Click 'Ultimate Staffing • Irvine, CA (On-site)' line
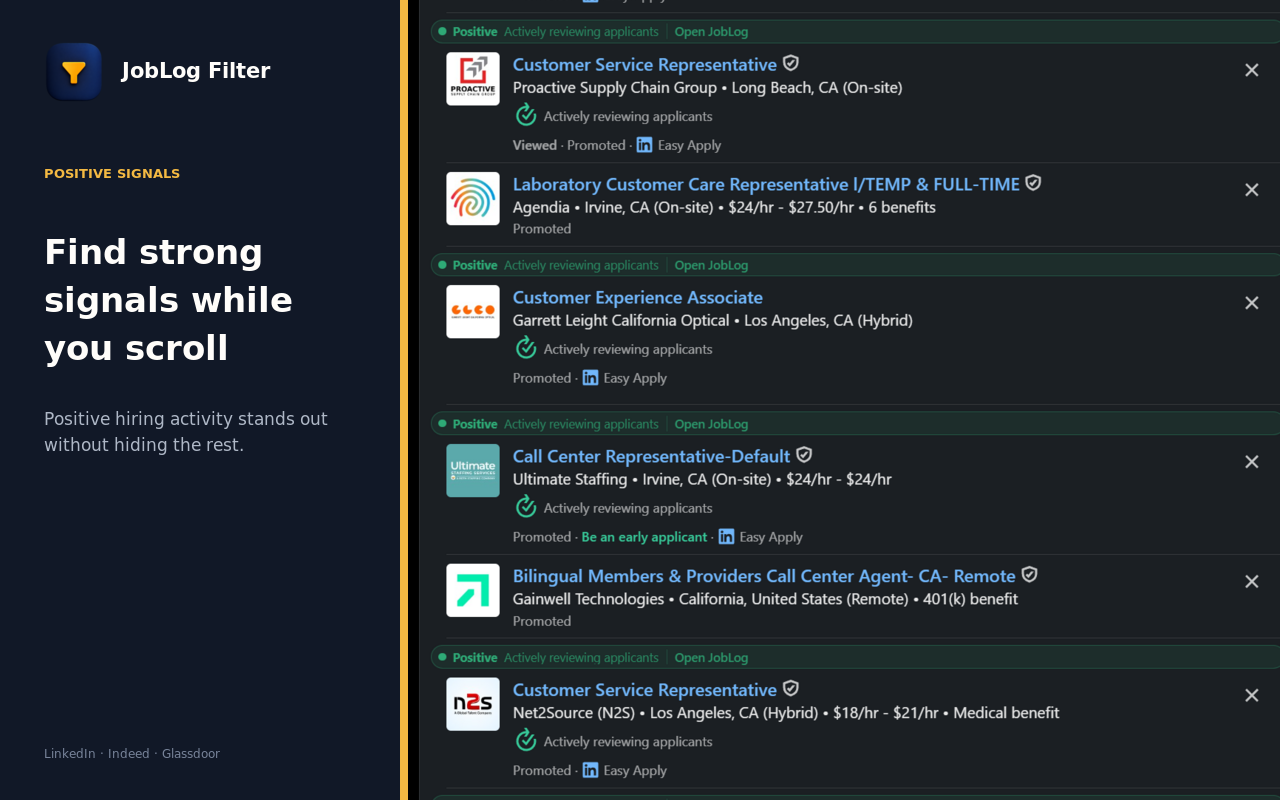Screen dimensions: 1280x800 [x=702, y=480]
